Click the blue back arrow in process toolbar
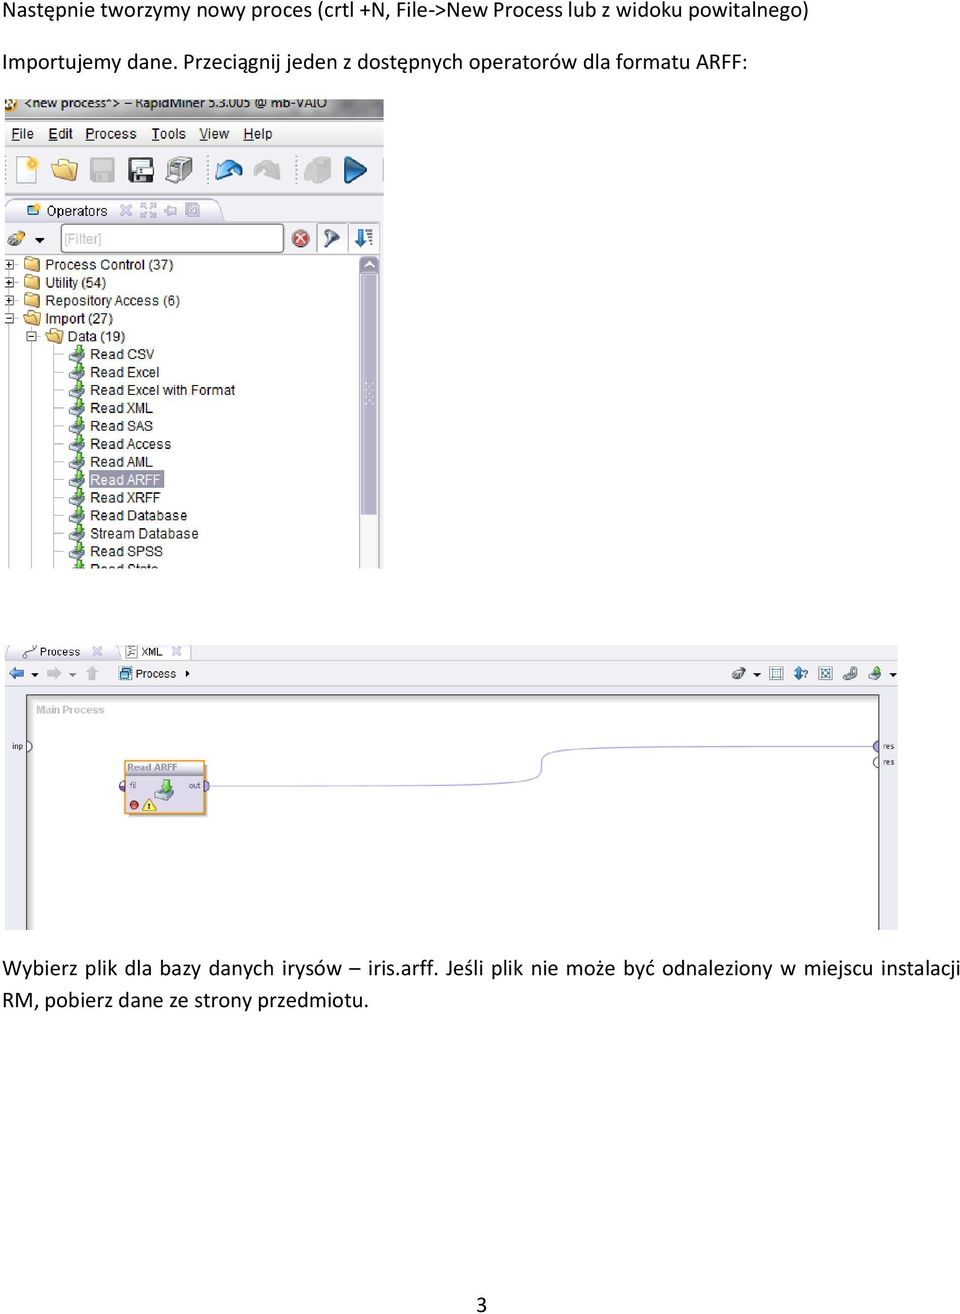 pyautogui.click(x=17, y=674)
